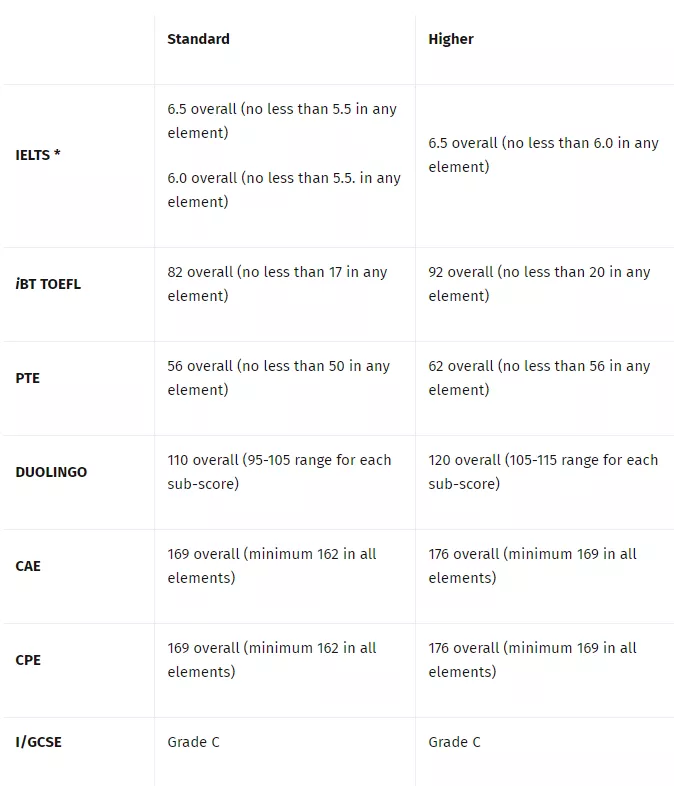Screen dimensions: 674x786
Task: Select the PTE row label
Action: click(x=28, y=378)
